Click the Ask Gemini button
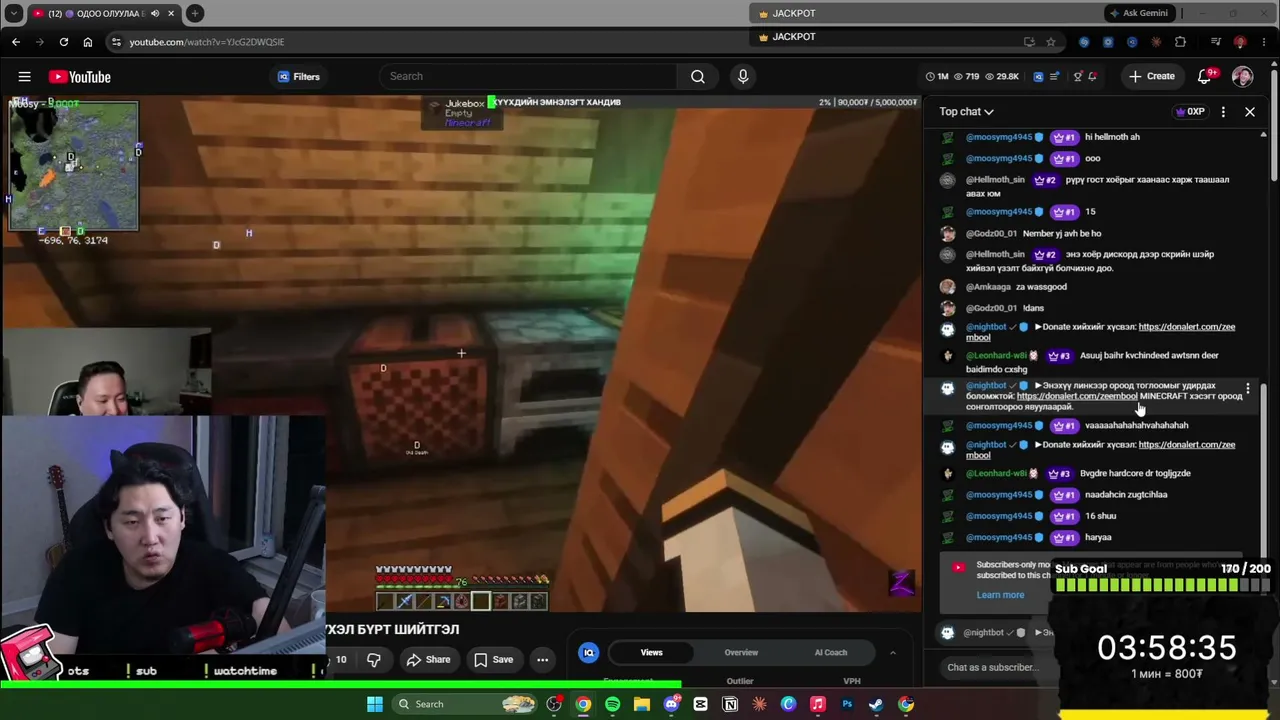Viewport: 1280px width, 720px height. point(1138,13)
